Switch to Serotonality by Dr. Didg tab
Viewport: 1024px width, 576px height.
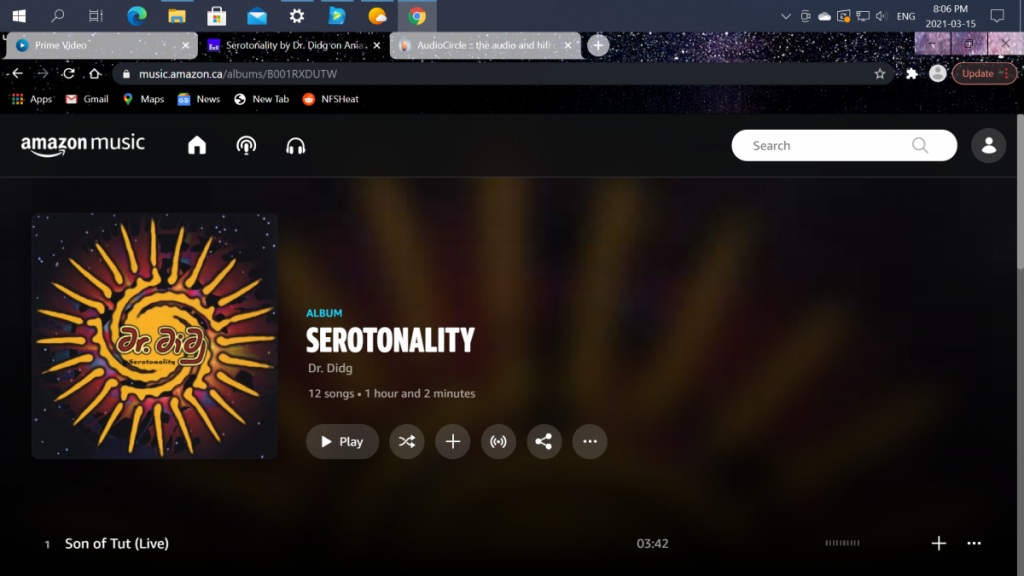click(294, 45)
